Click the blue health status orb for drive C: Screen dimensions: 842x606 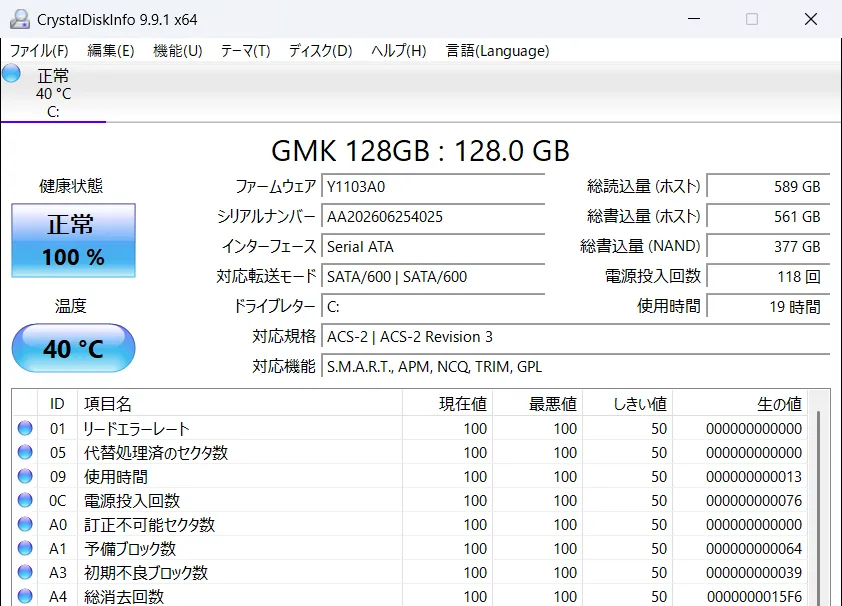tap(11, 73)
